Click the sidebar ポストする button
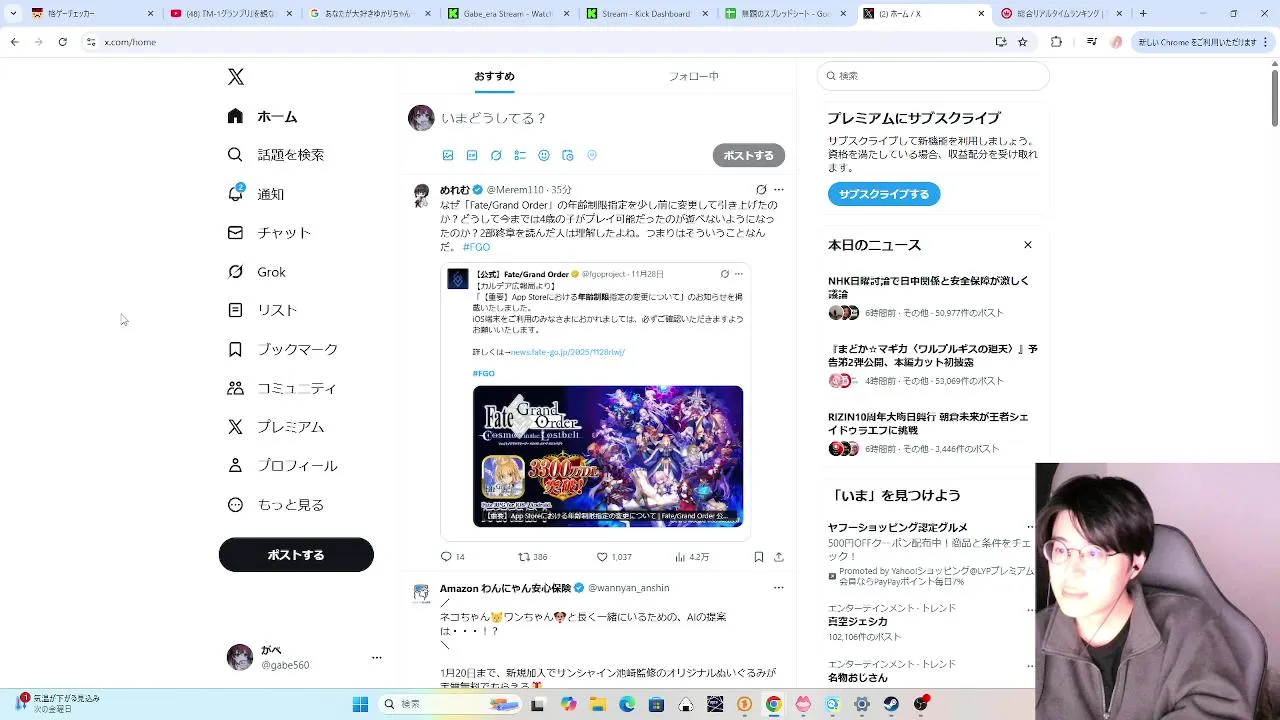This screenshot has height=720, width=1280. tap(296, 555)
